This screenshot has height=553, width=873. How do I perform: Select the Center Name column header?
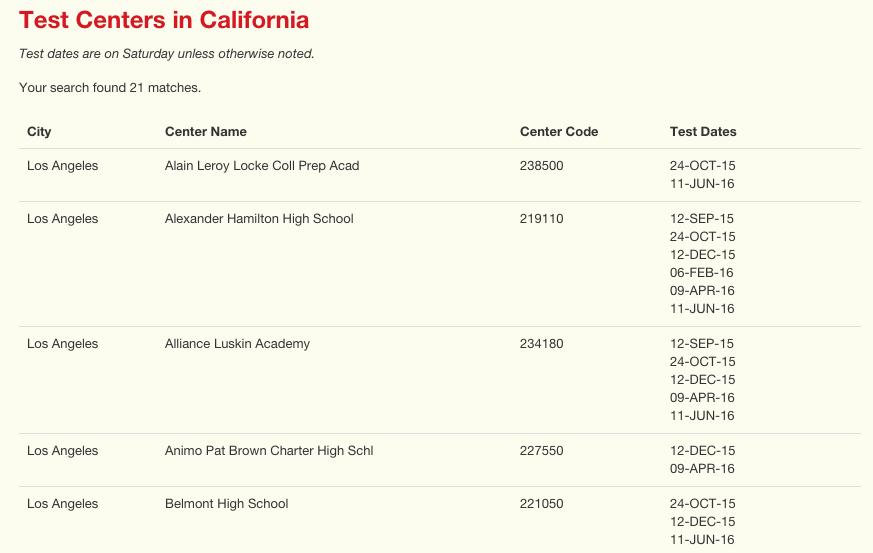tap(205, 131)
